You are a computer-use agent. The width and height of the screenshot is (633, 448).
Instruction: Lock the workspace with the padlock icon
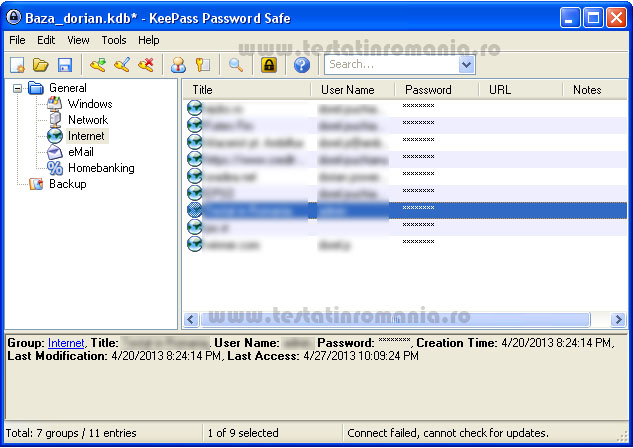(269, 65)
